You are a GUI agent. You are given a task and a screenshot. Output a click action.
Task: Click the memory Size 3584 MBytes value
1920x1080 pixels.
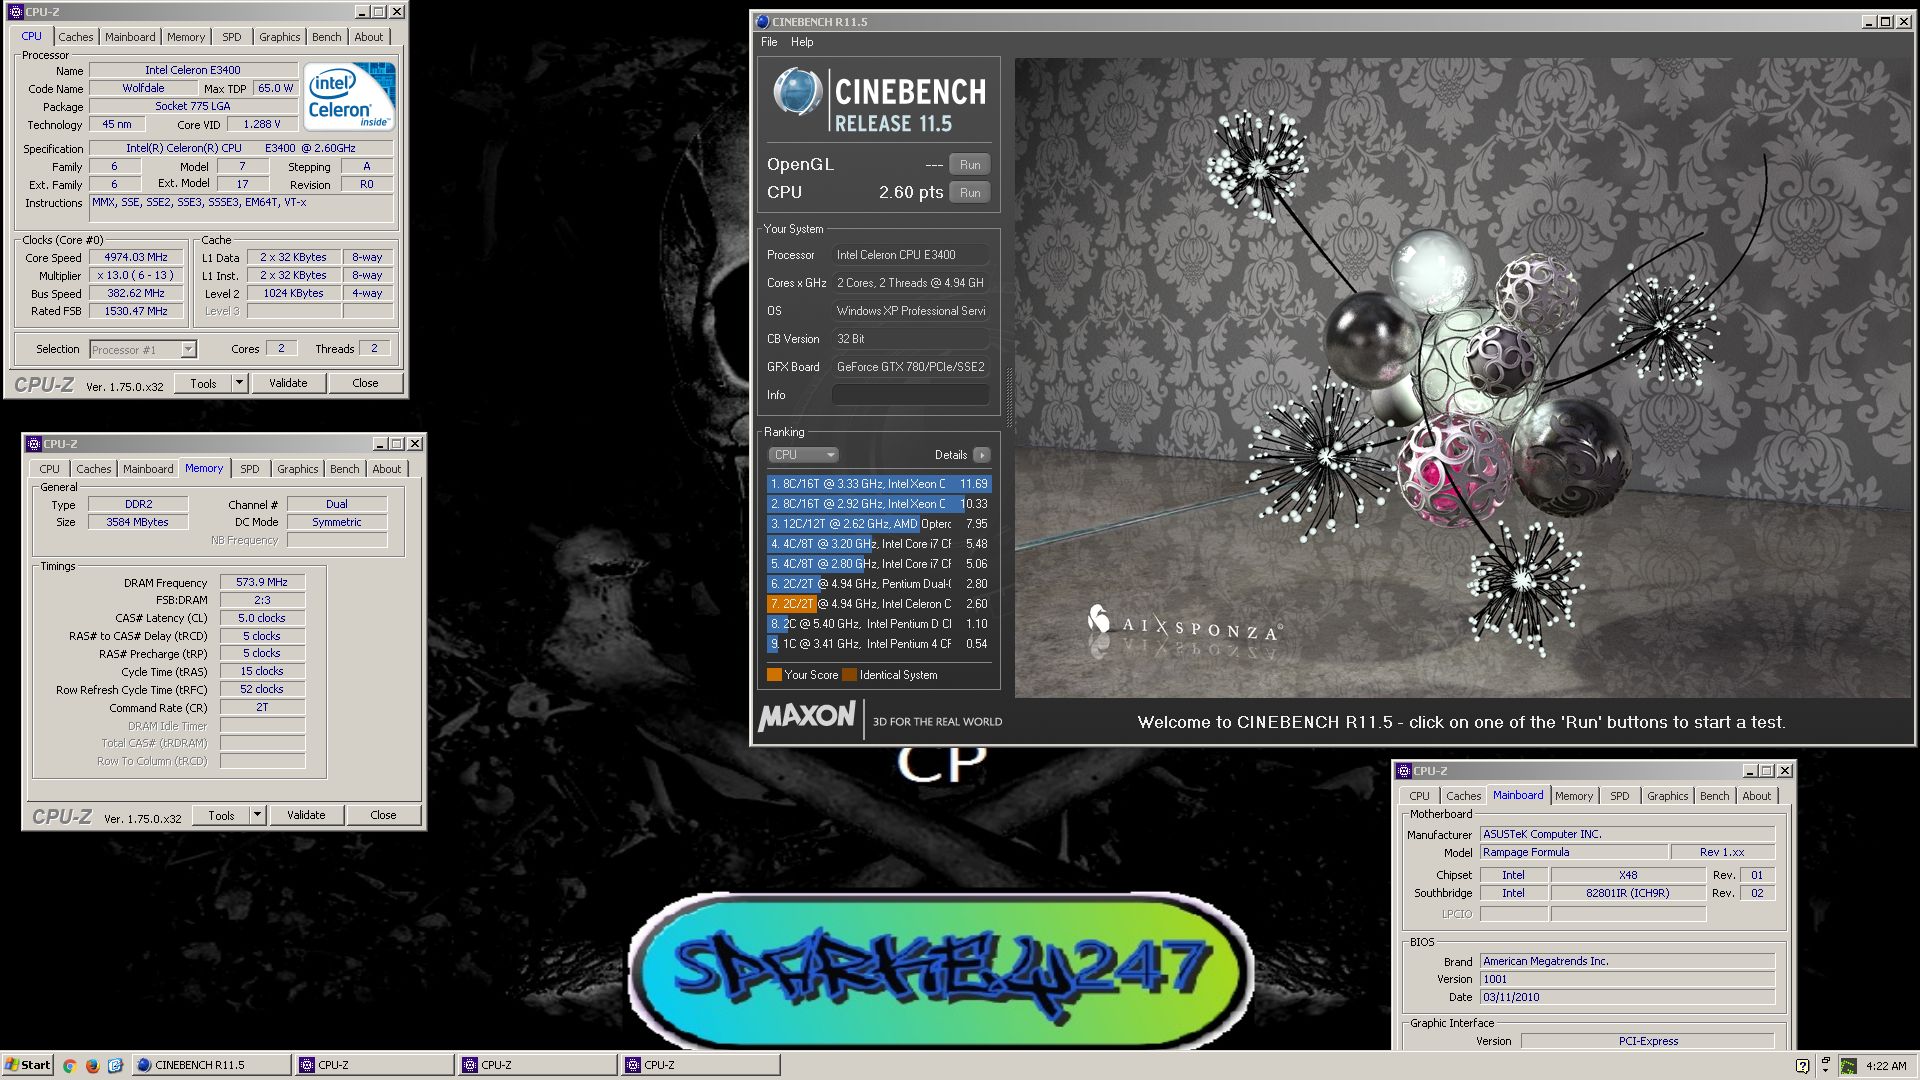(138, 522)
